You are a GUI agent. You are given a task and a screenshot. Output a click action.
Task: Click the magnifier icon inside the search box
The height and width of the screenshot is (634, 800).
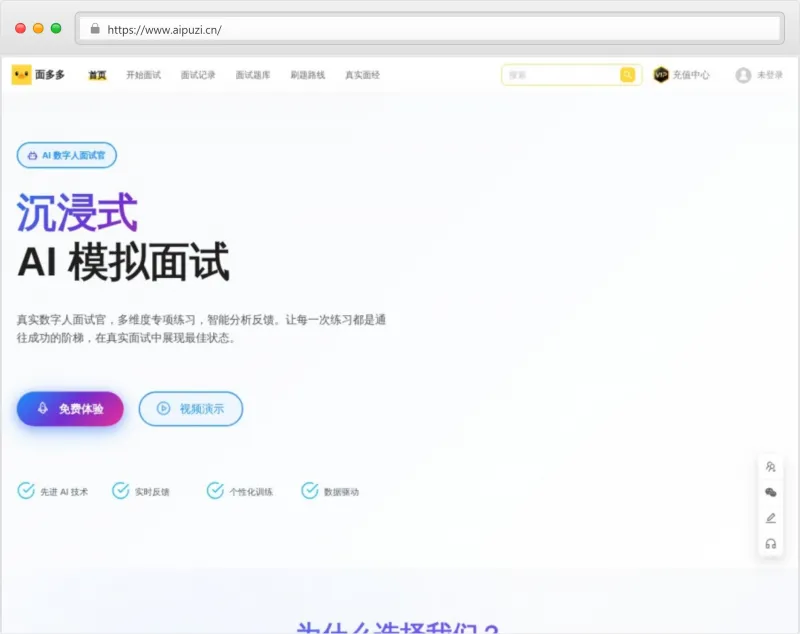pyautogui.click(x=628, y=74)
